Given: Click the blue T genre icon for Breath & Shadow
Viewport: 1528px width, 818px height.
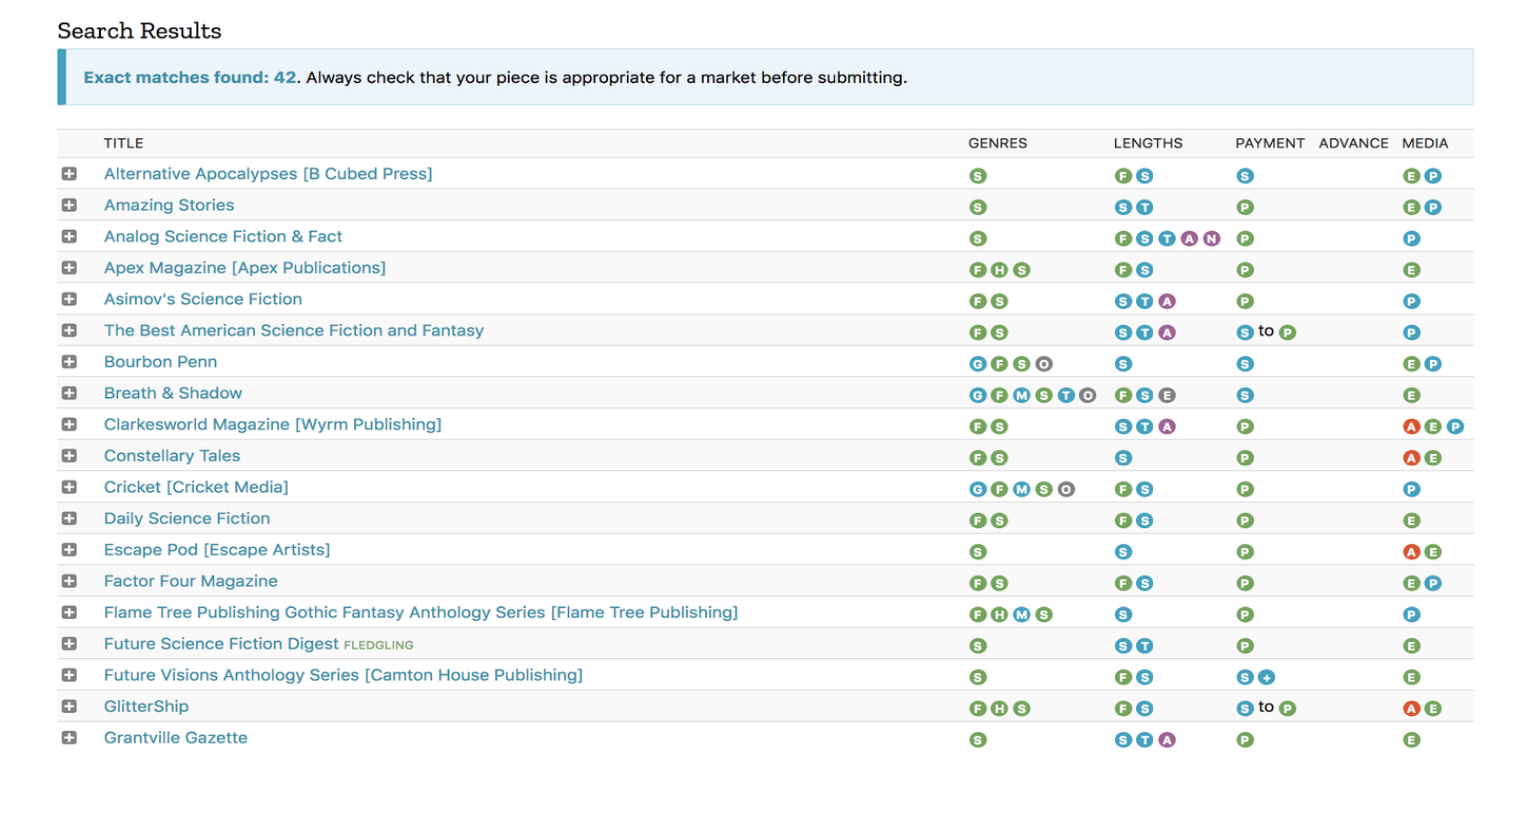Looking at the screenshot, I should click(x=1066, y=396).
